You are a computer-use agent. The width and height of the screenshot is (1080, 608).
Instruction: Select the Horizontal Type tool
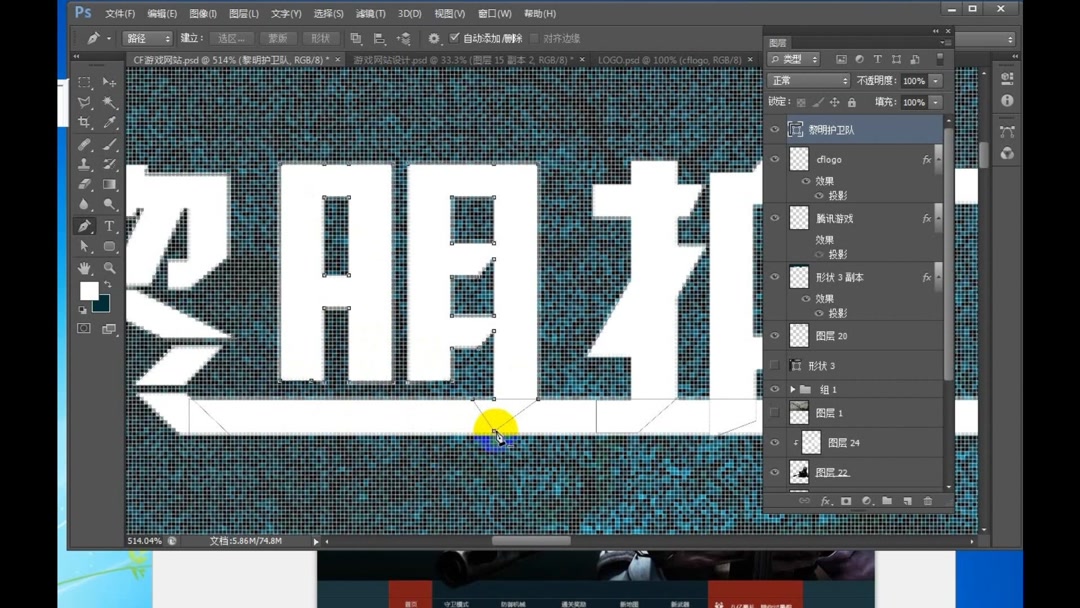pos(108,226)
